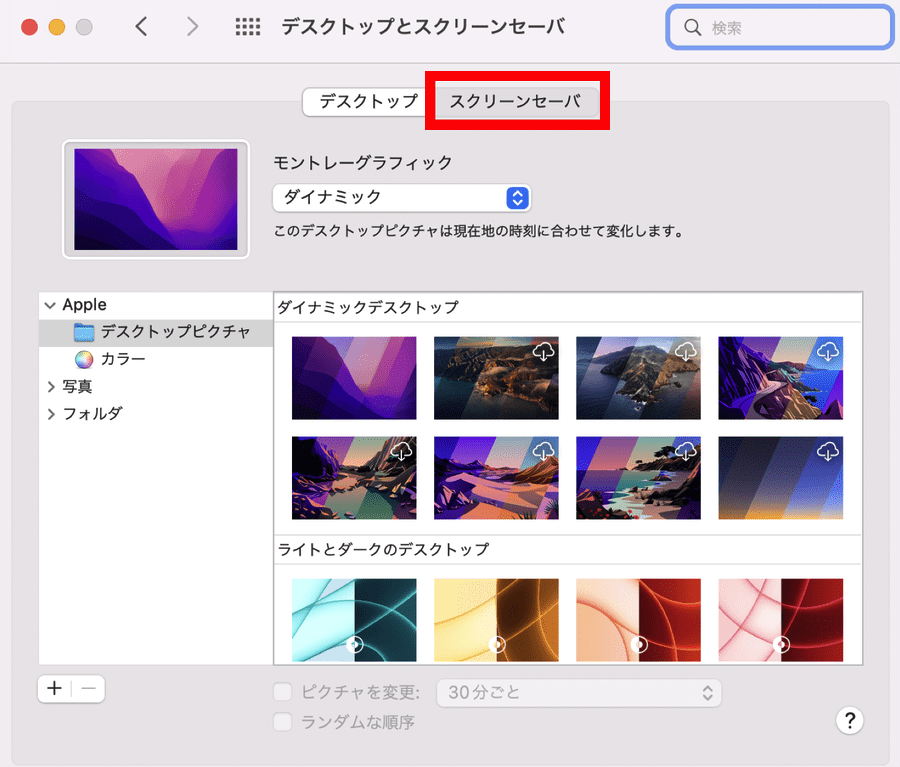Screen dimensions: 900x767
Task: Click the help question mark button
Action: [848, 720]
